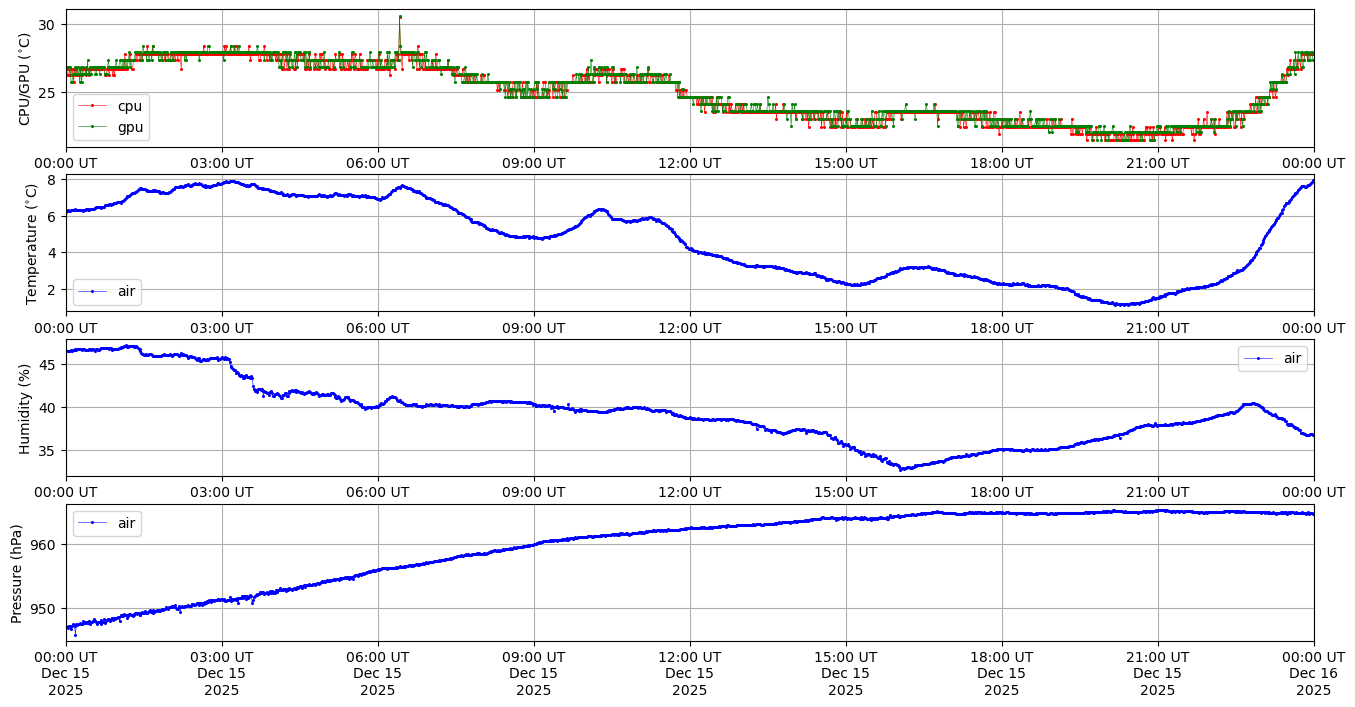The image size is (1355, 707).
Task: Click the 'Pressure (hPa)' y-axis label
Action: point(17,573)
